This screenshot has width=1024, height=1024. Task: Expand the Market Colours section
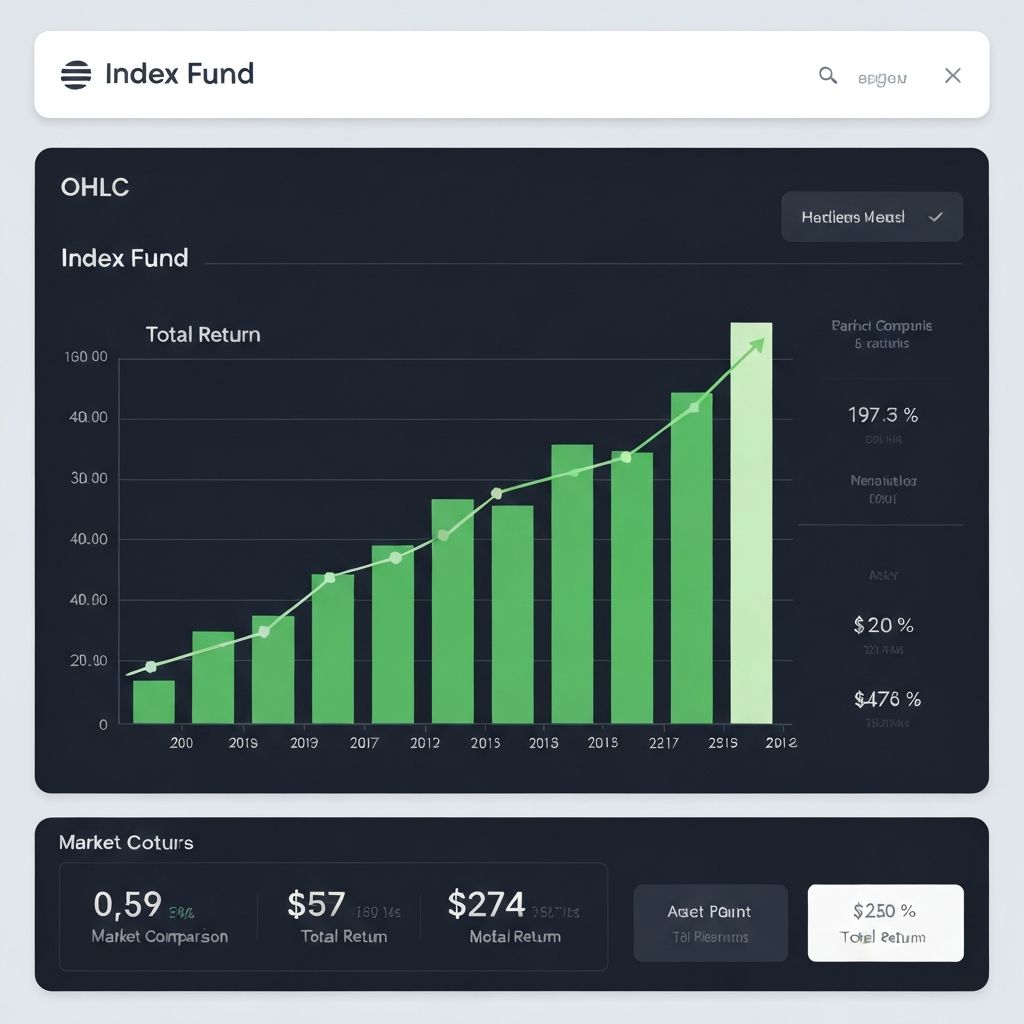click(127, 843)
